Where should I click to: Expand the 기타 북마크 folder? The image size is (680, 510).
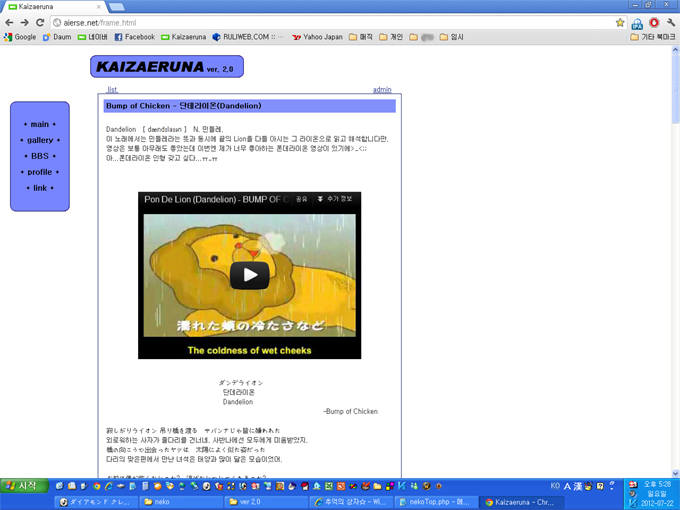coord(653,37)
